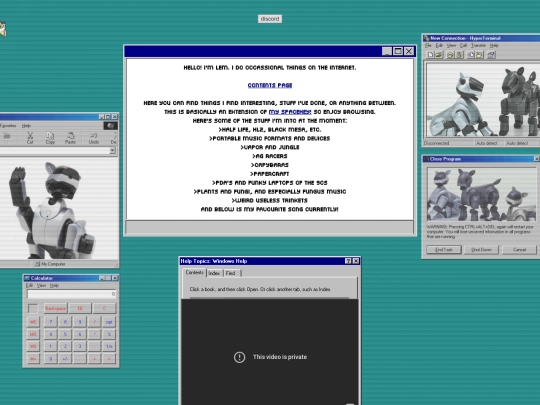Click End Task in Close Program dialog
The image size is (540, 405).
point(444,250)
